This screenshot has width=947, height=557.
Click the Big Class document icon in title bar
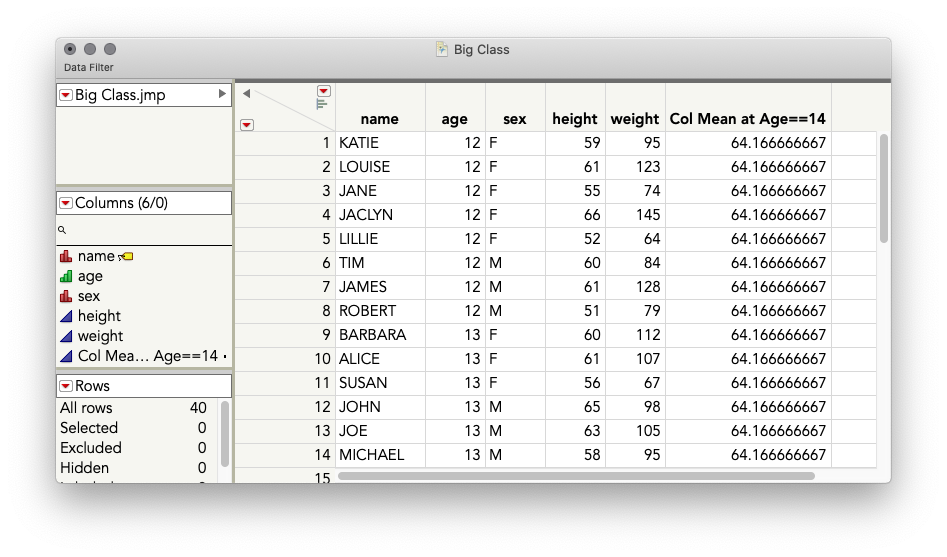tap(442, 49)
